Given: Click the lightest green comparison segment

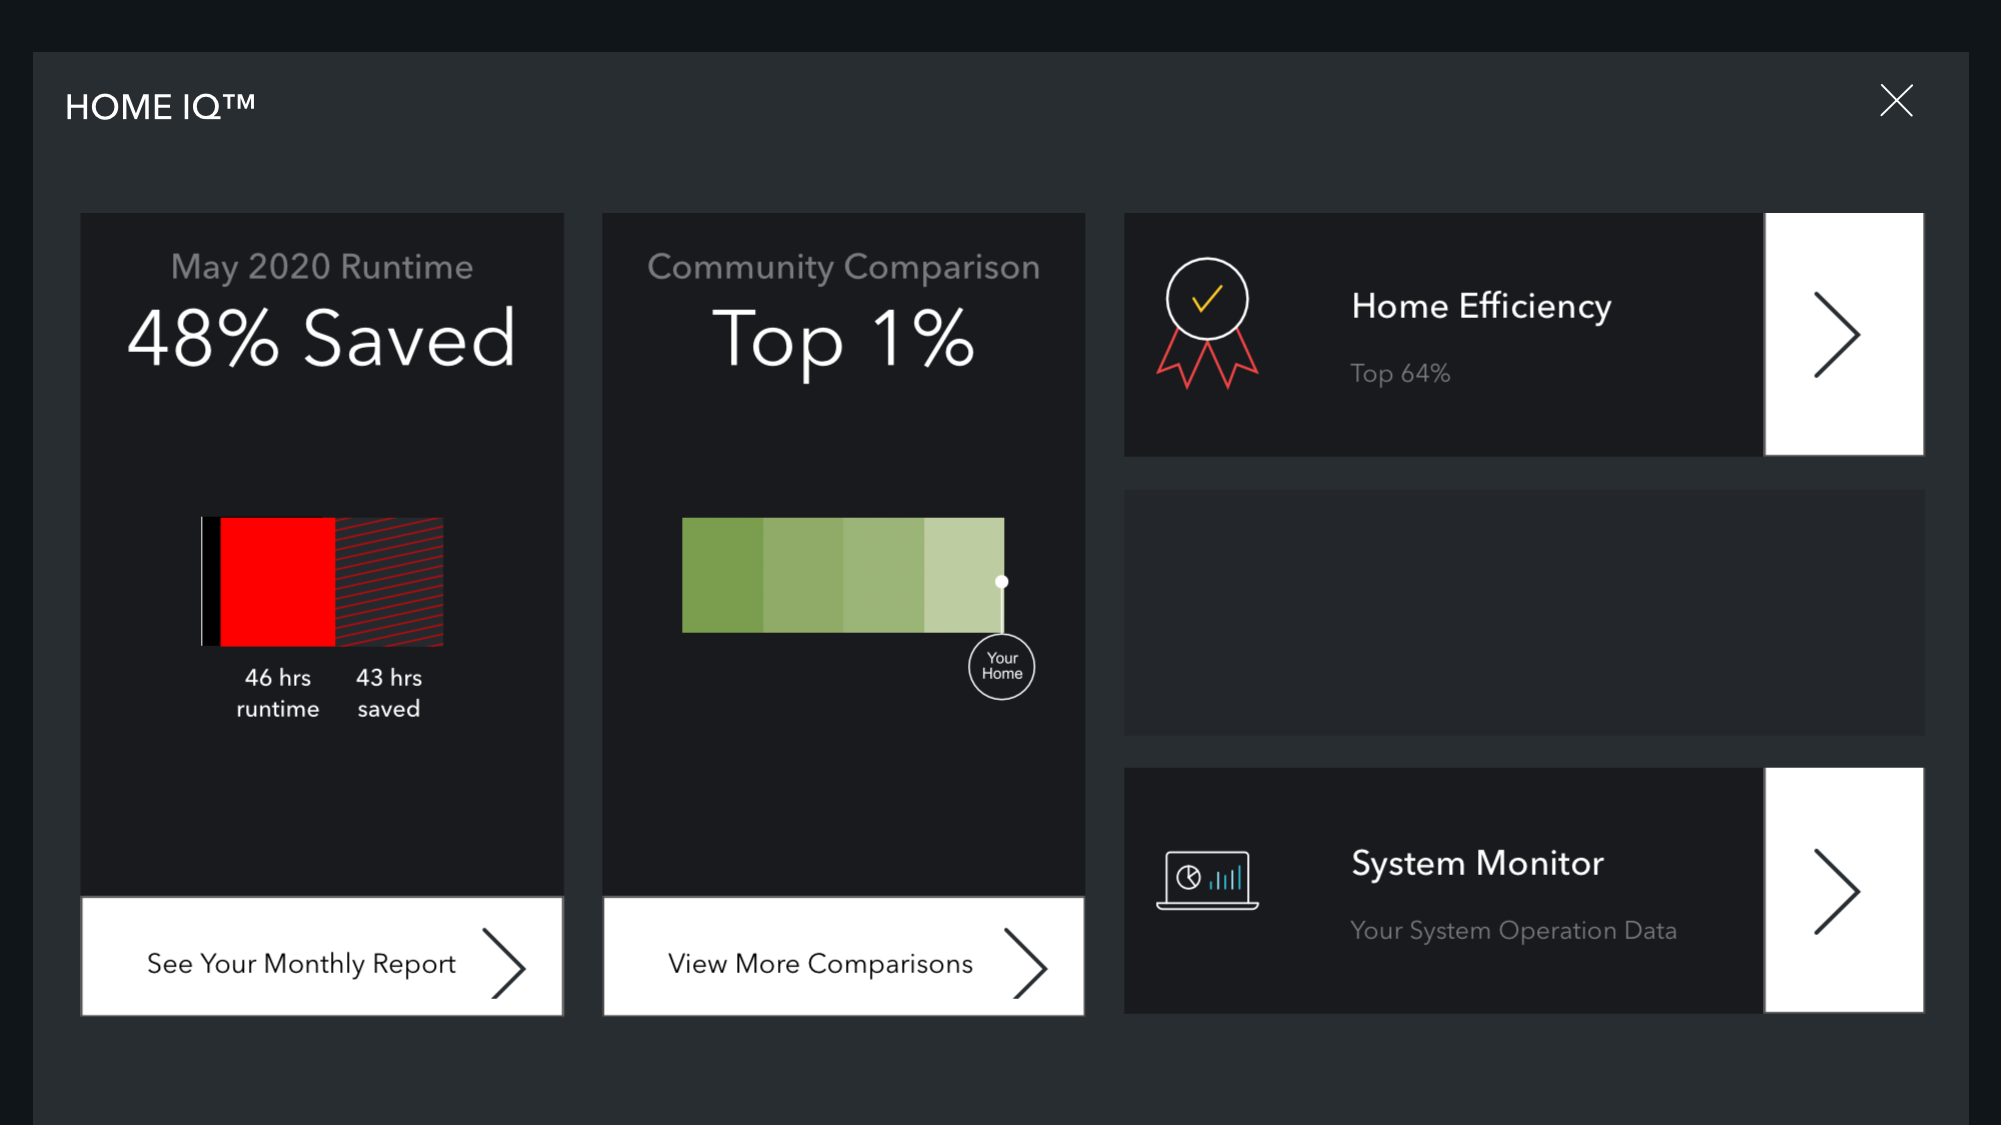Looking at the screenshot, I should [x=962, y=575].
